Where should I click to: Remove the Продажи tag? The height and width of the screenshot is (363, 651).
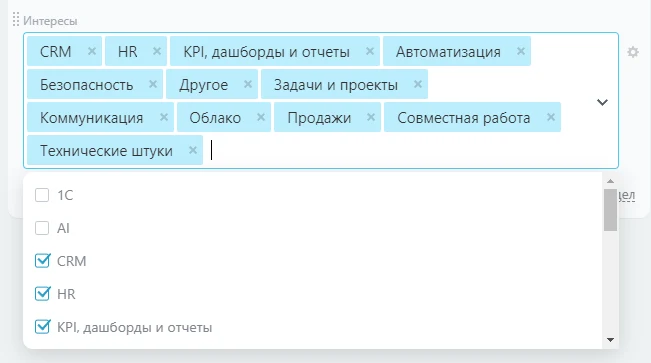pyautogui.click(x=371, y=117)
